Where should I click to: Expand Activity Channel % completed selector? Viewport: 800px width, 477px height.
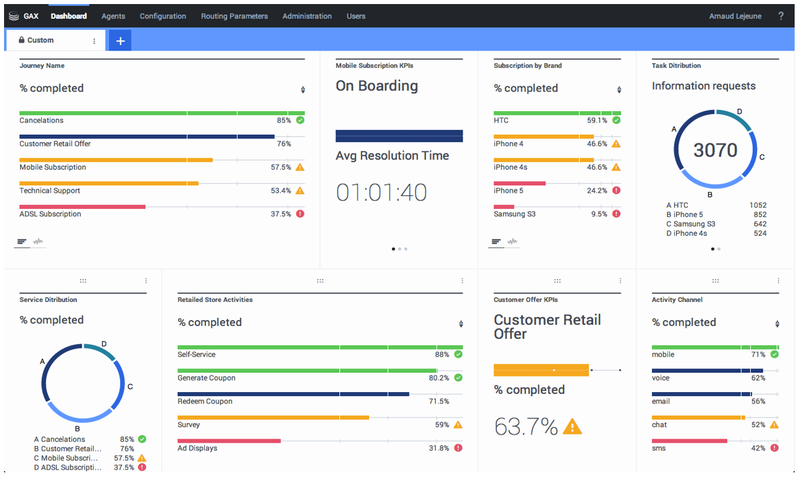coord(777,323)
